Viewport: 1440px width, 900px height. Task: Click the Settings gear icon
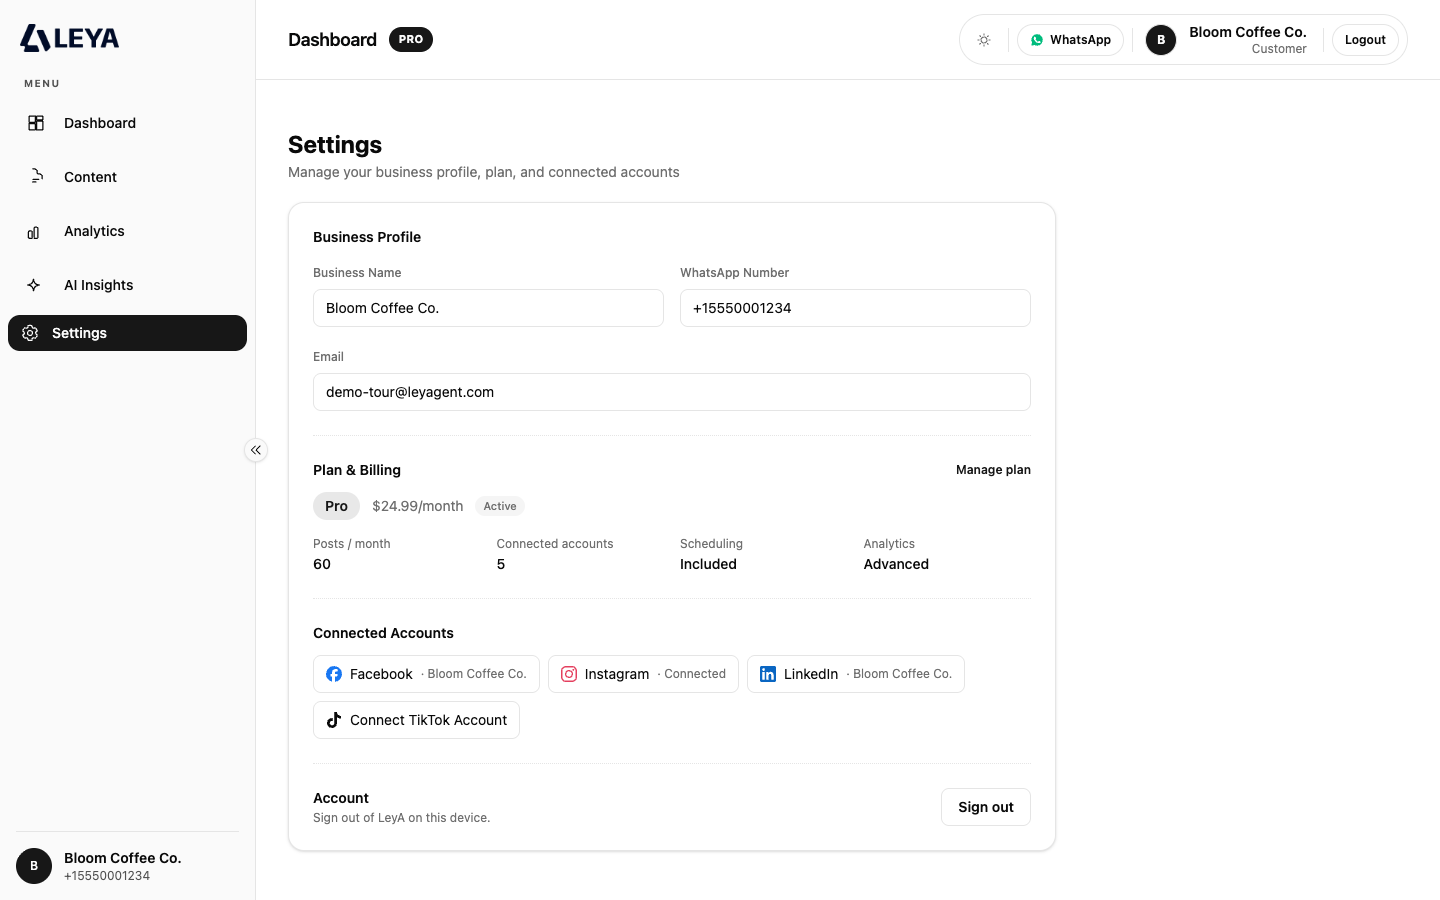30,333
